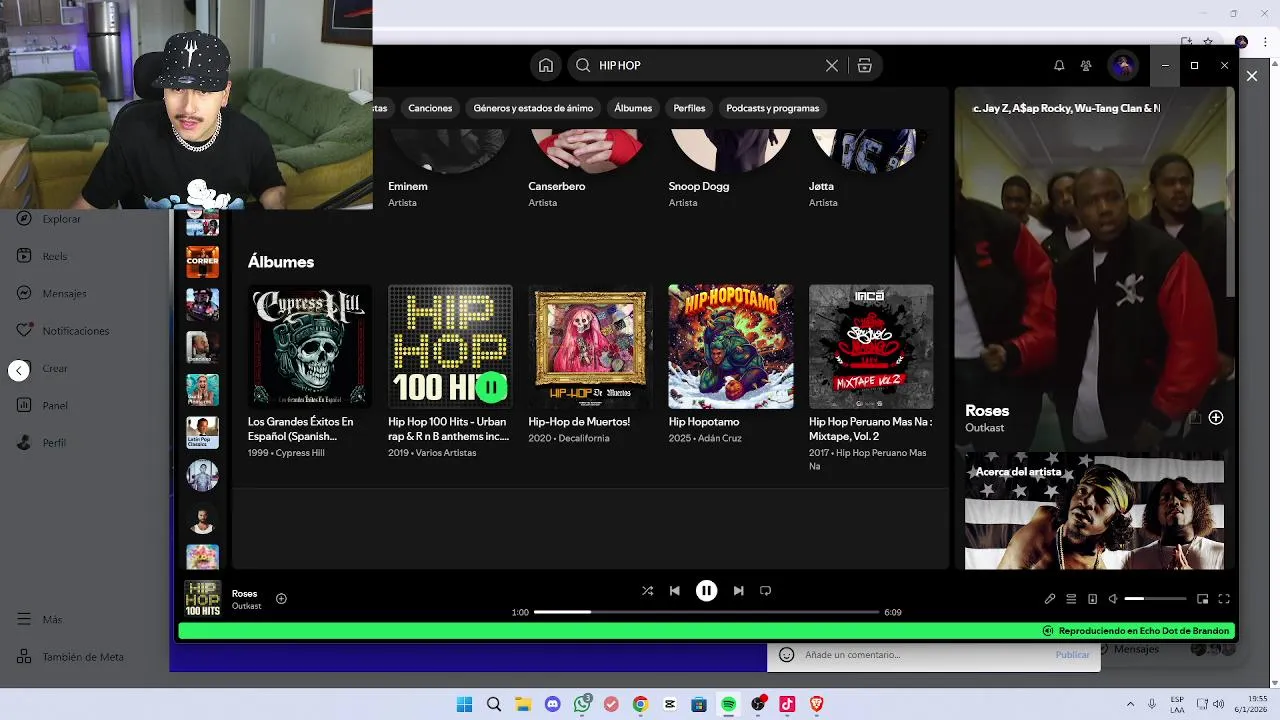Open the Canserbero artist result
This screenshot has width=1280, height=720.
coord(590,168)
